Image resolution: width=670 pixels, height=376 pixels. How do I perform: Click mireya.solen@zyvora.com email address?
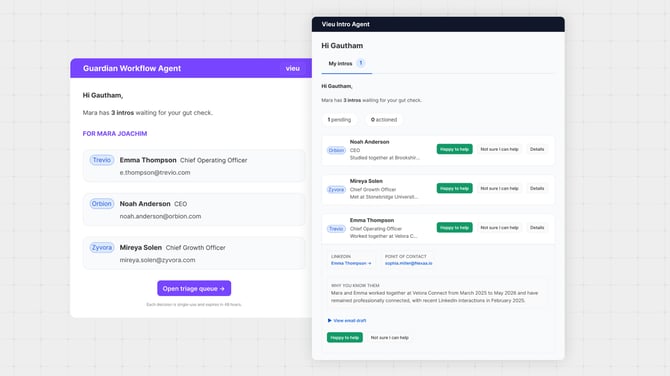(157, 260)
